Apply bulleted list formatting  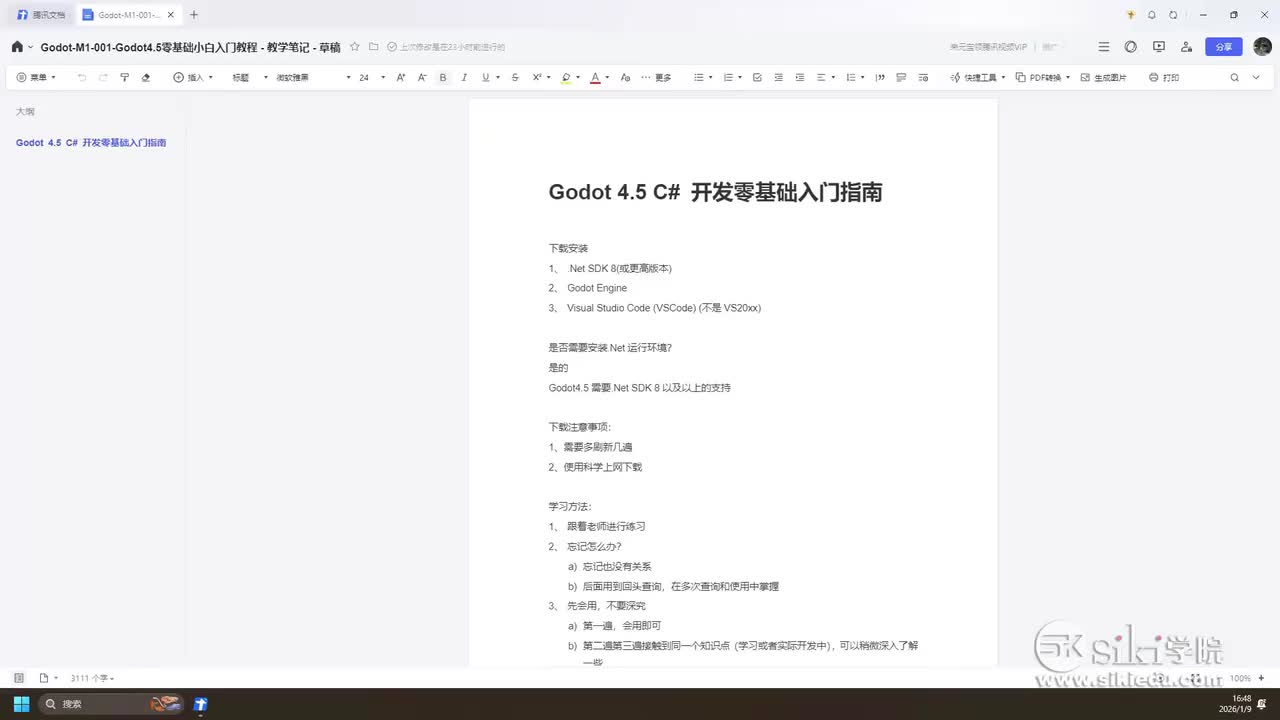[698, 77]
